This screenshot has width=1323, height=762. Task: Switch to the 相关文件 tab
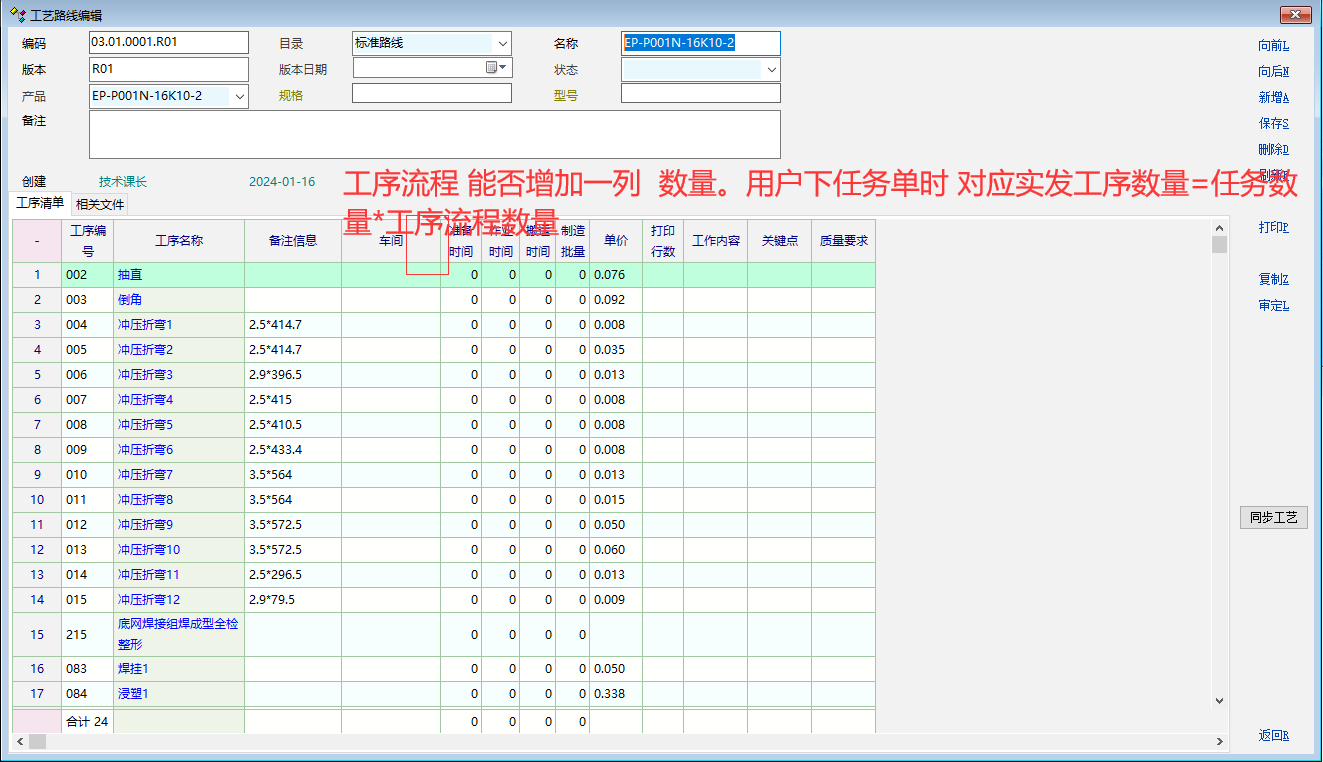click(x=100, y=204)
